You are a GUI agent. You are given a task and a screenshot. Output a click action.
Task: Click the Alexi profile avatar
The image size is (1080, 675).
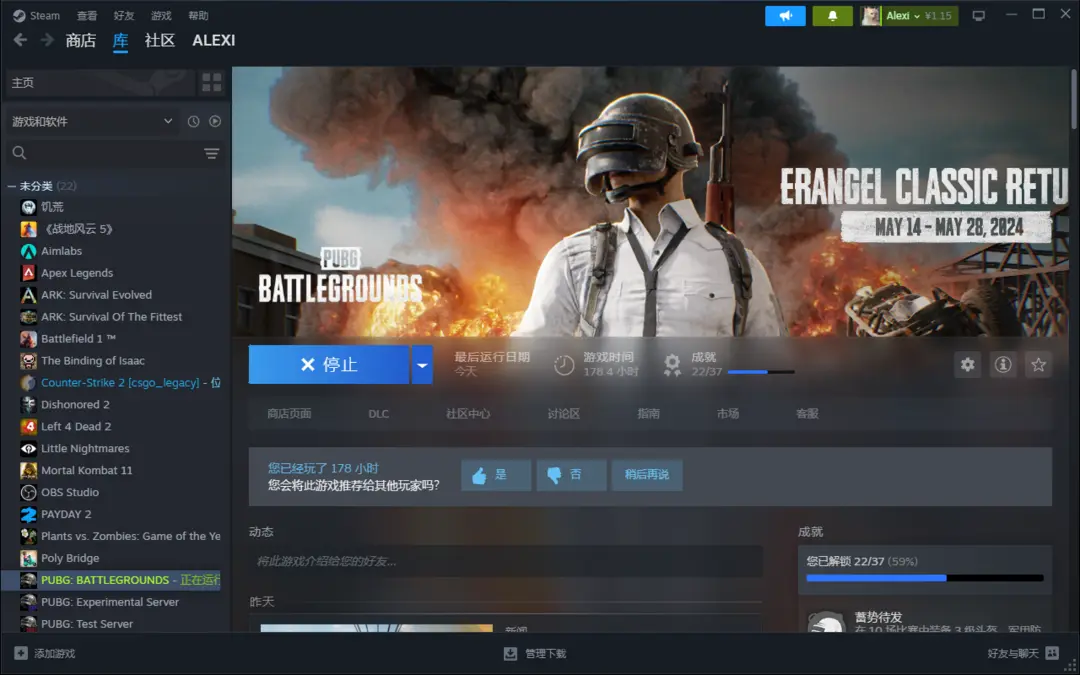tap(871, 16)
